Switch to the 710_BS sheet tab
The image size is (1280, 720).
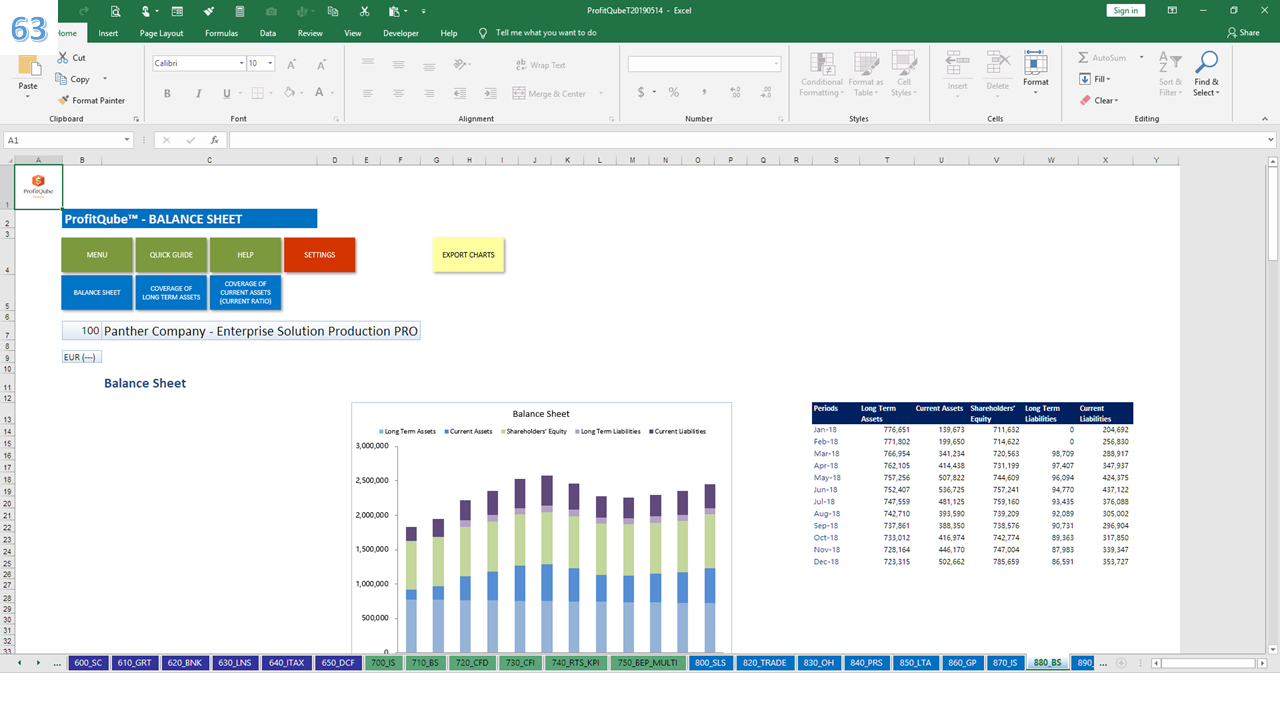(425, 663)
